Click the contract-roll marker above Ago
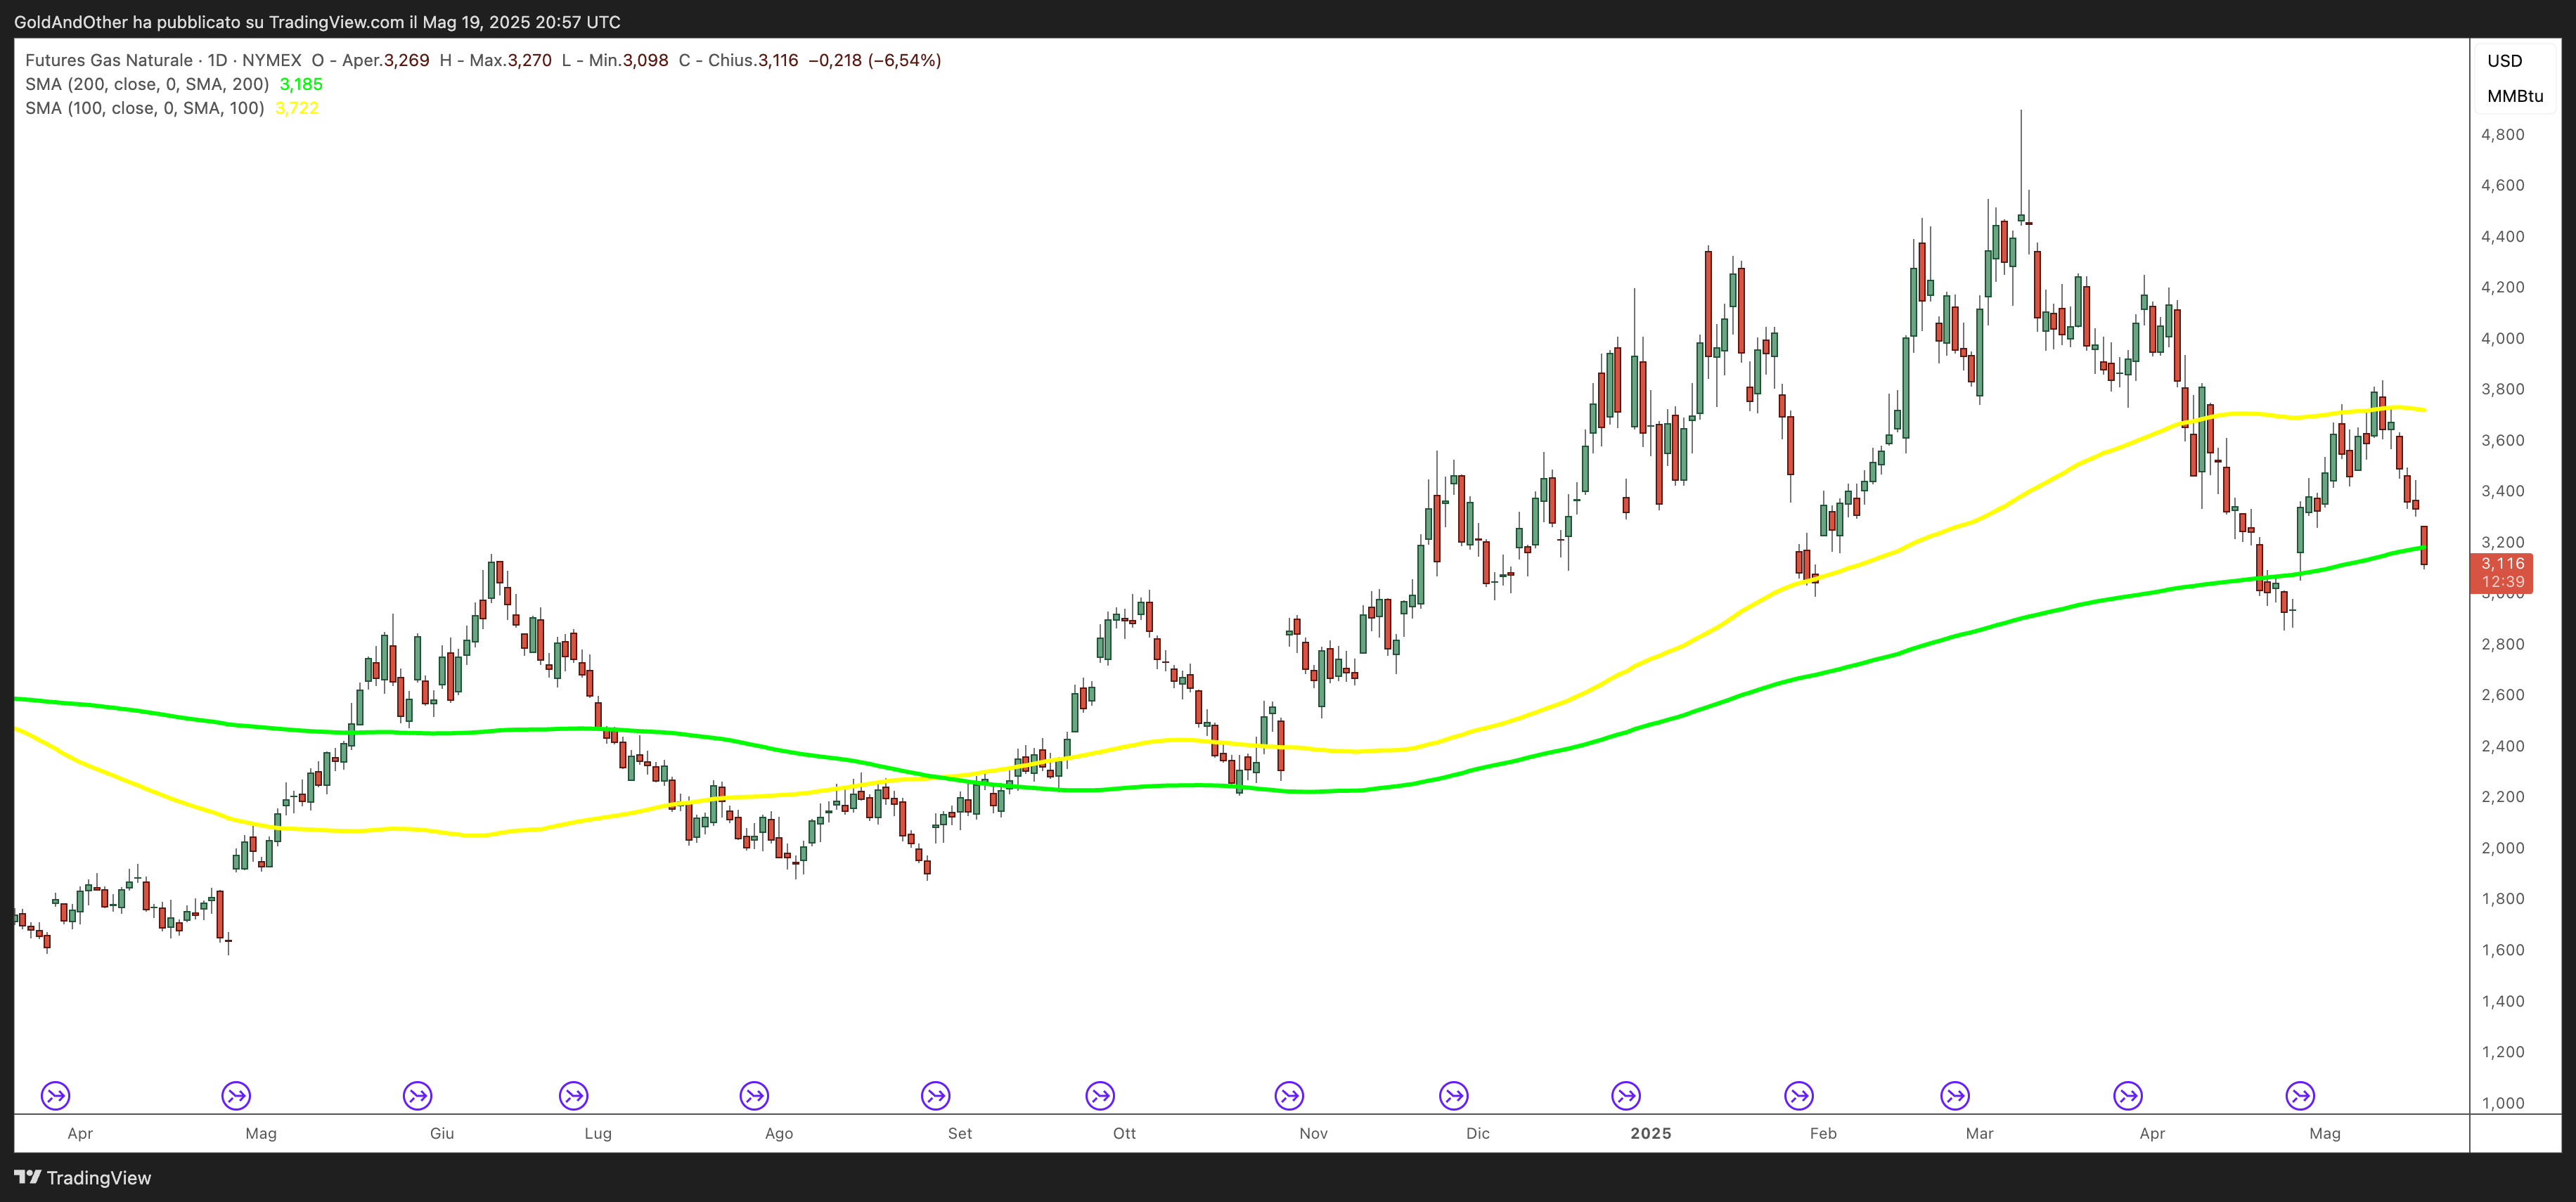 755,1096
